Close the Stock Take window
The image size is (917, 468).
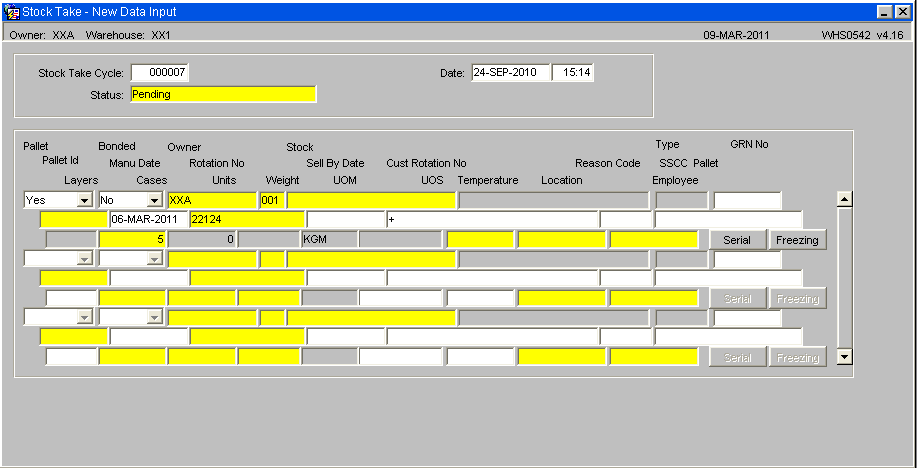(x=902, y=12)
